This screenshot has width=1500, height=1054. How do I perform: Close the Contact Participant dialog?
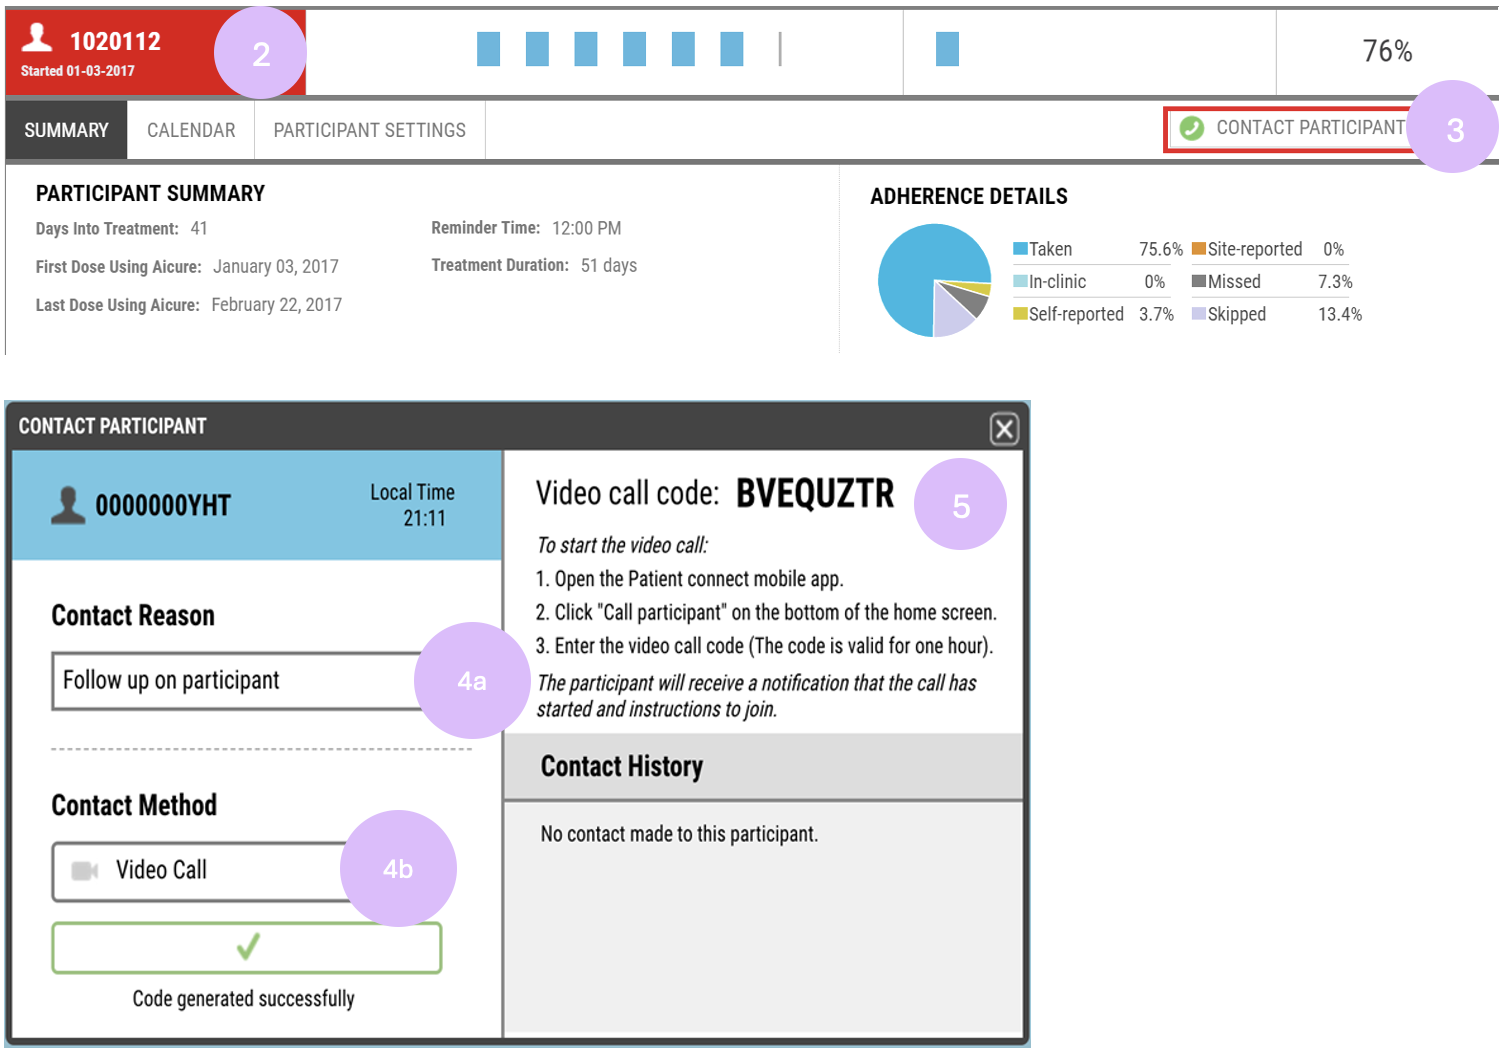(x=1004, y=429)
